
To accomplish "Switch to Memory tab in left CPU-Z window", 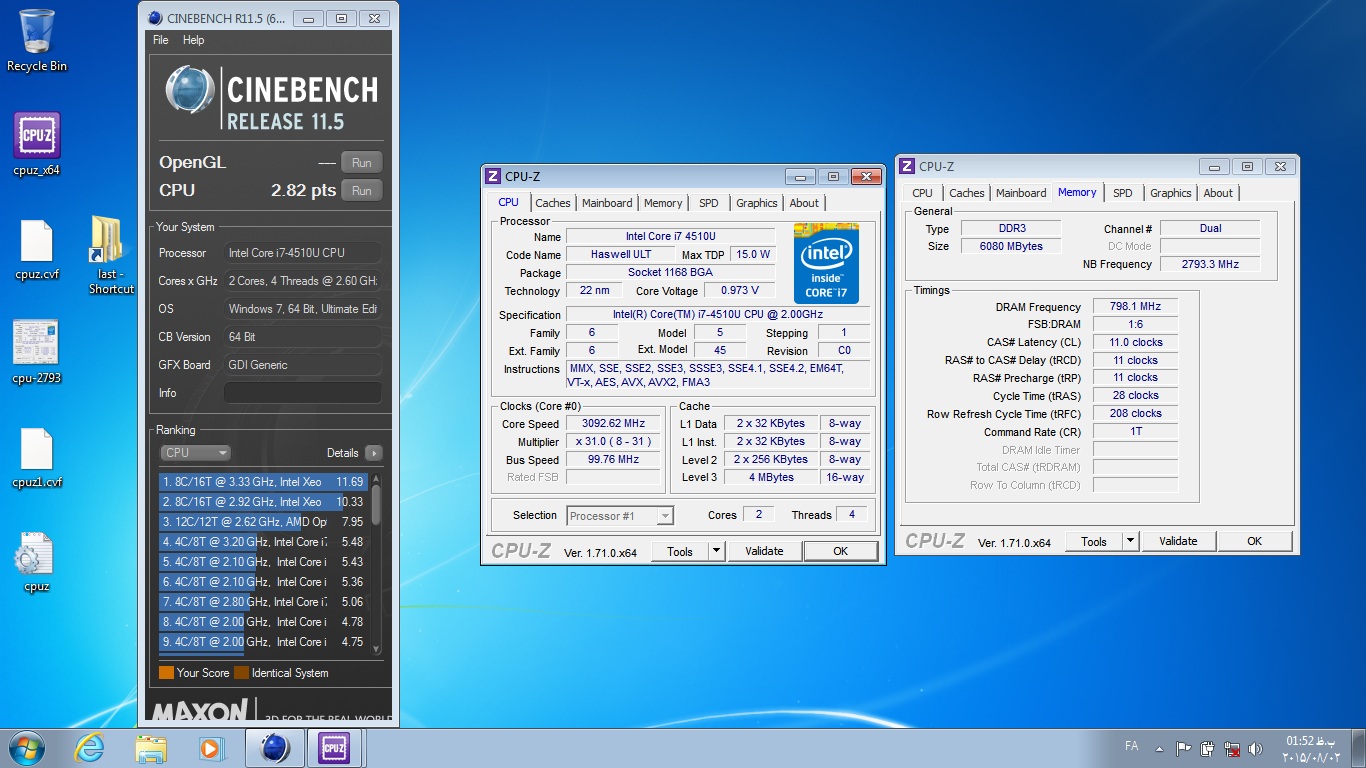I will point(663,203).
